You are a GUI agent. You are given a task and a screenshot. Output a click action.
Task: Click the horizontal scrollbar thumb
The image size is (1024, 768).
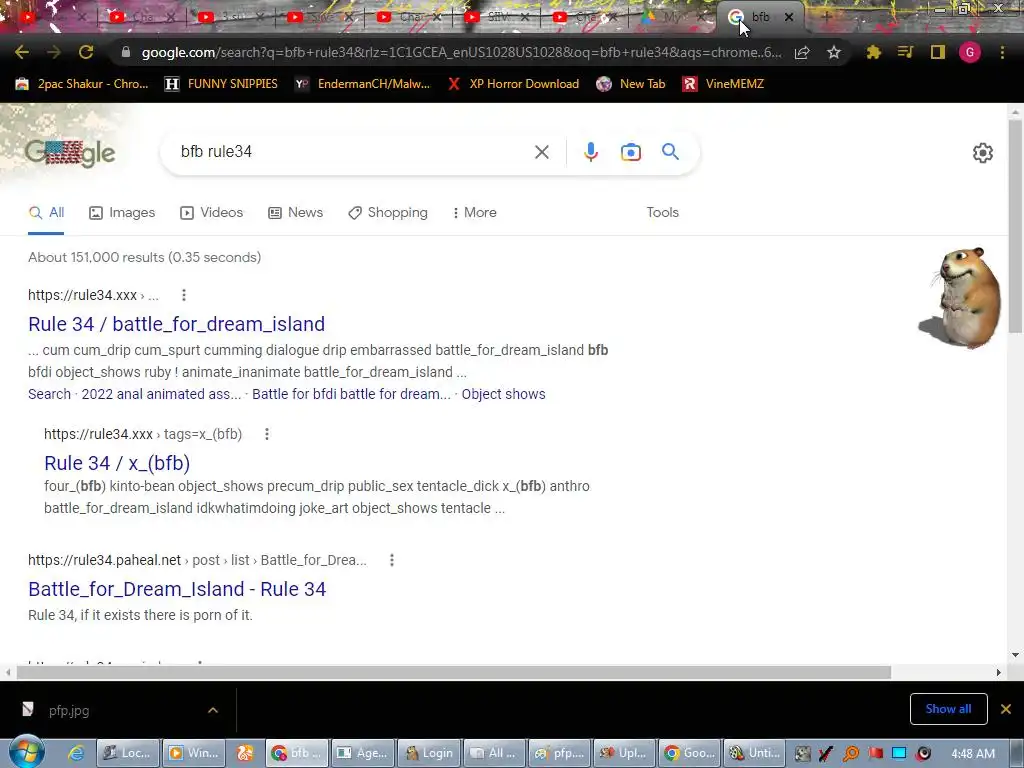[x=454, y=672]
